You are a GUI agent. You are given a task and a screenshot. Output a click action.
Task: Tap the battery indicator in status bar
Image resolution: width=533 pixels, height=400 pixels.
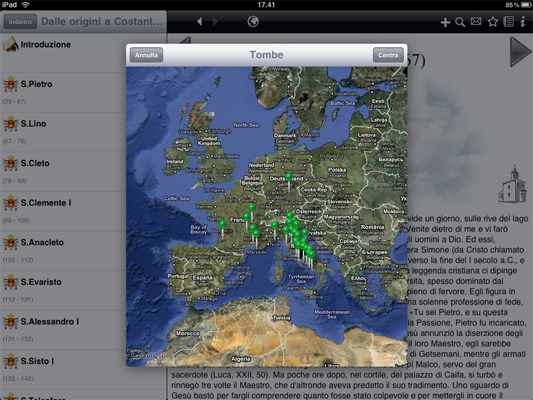click(525, 5)
